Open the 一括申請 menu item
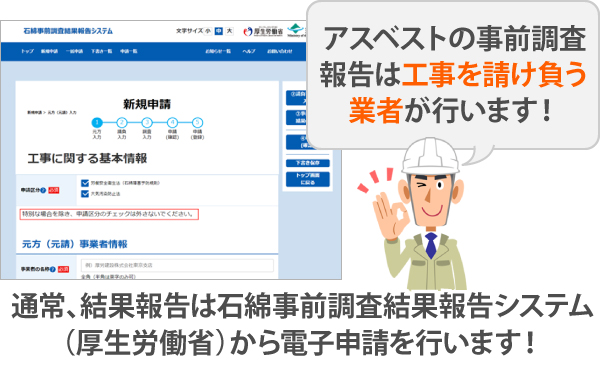This screenshot has width=600, height=366. click(74, 51)
